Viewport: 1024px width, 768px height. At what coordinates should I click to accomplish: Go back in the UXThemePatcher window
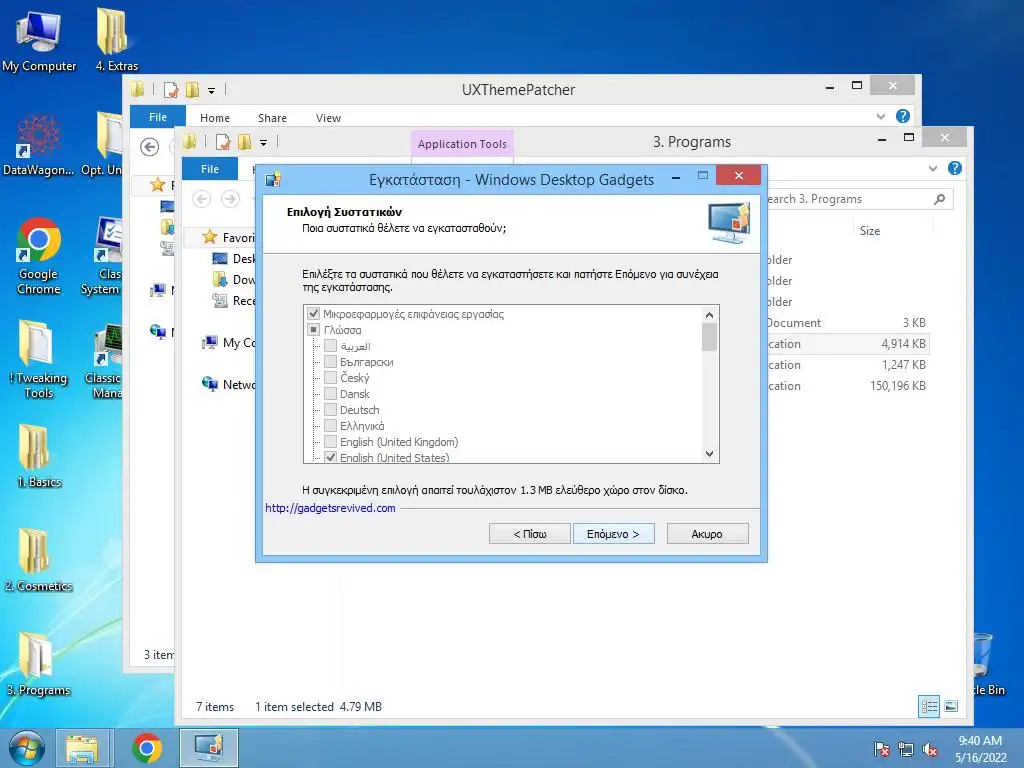click(150, 147)
